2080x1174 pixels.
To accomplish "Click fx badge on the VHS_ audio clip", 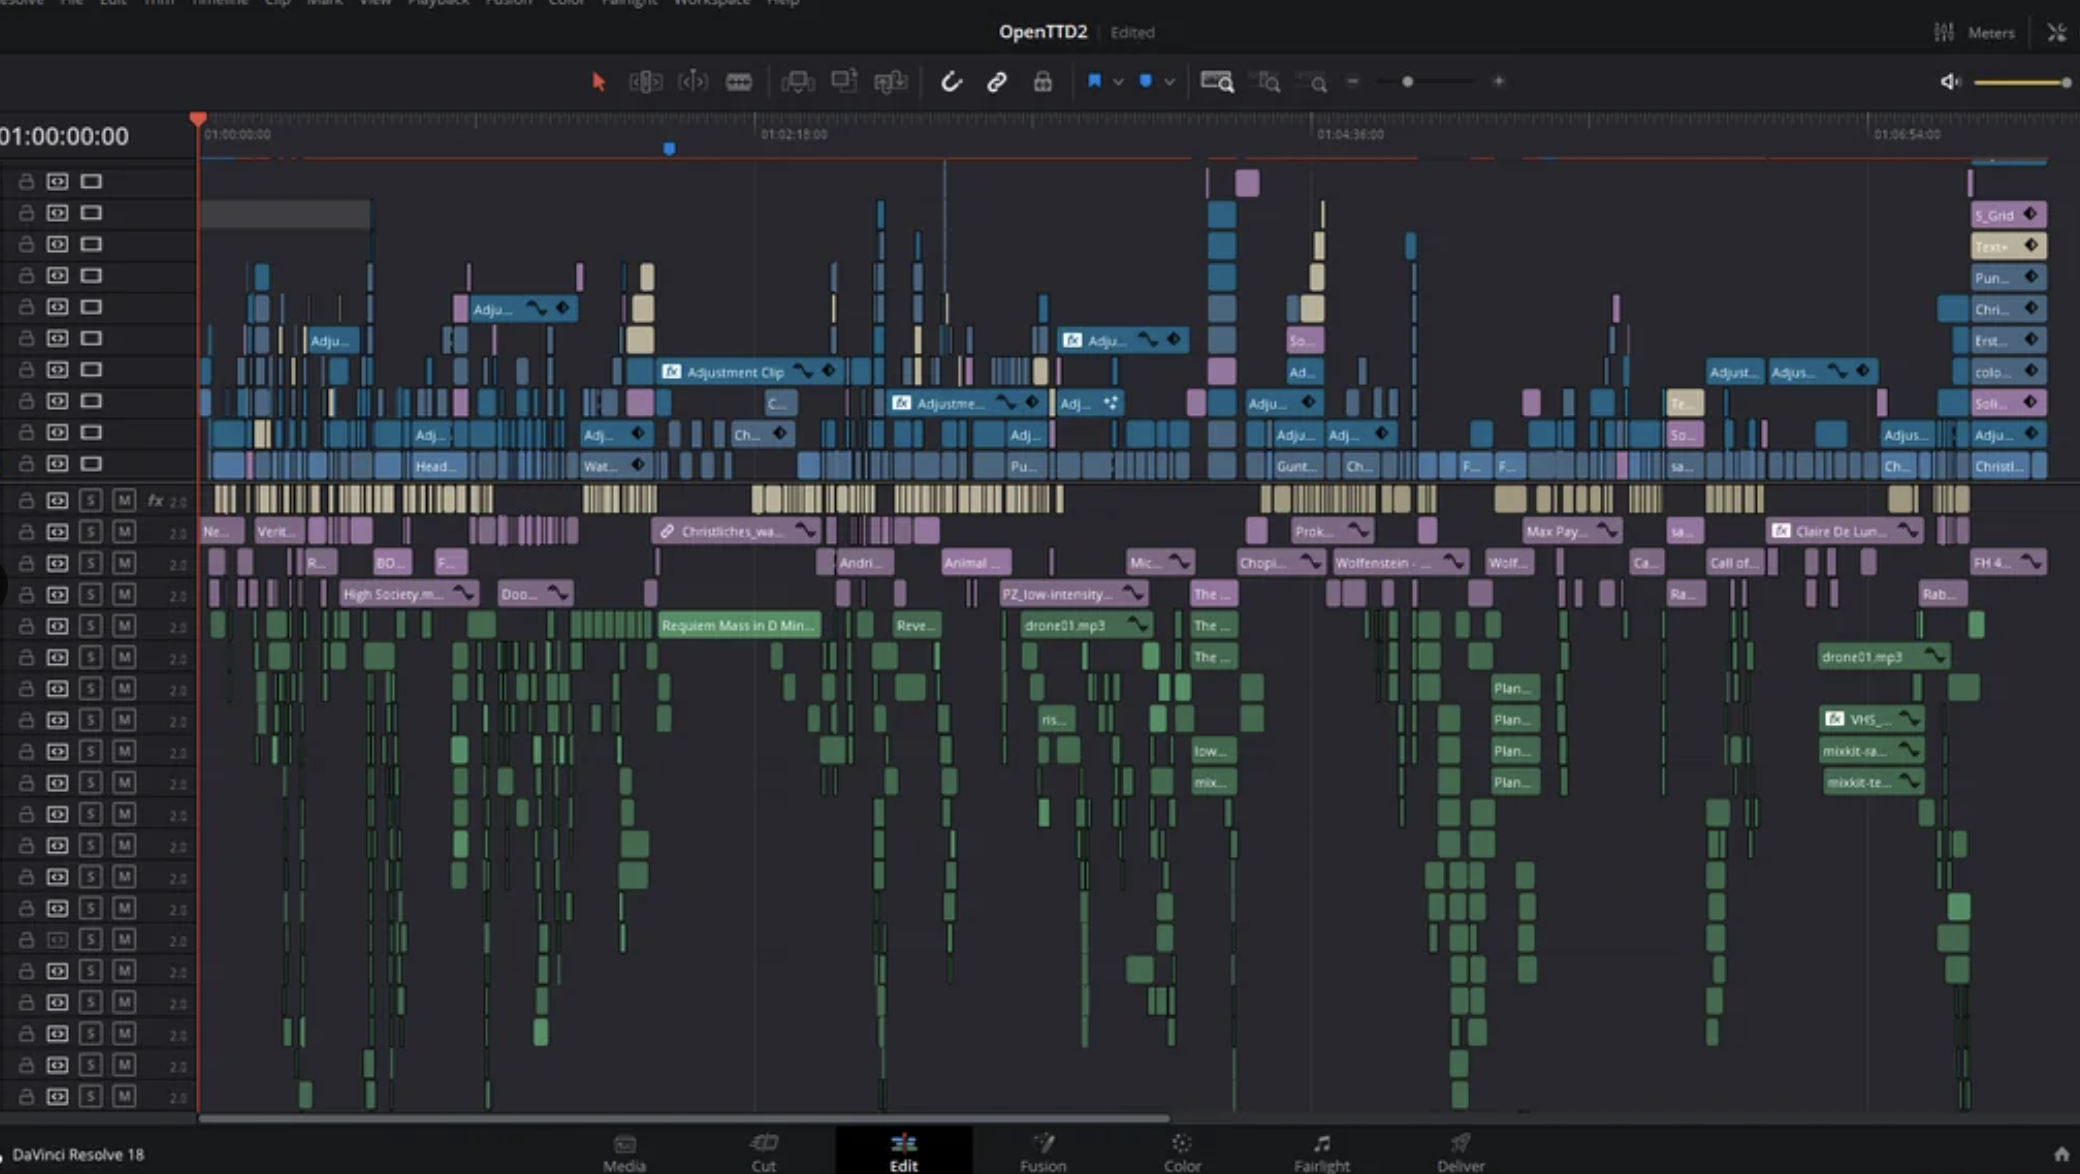I will [1834, 719].
